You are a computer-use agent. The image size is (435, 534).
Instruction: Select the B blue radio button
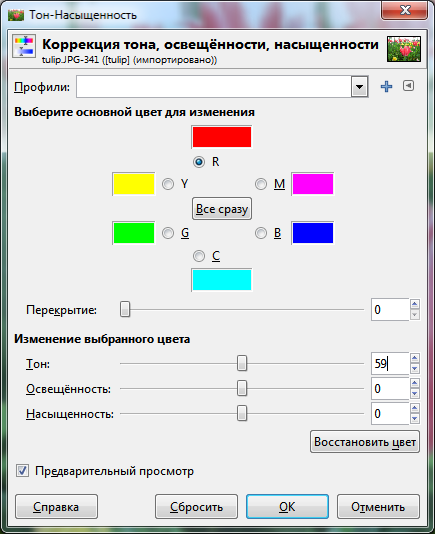[261, 233]
